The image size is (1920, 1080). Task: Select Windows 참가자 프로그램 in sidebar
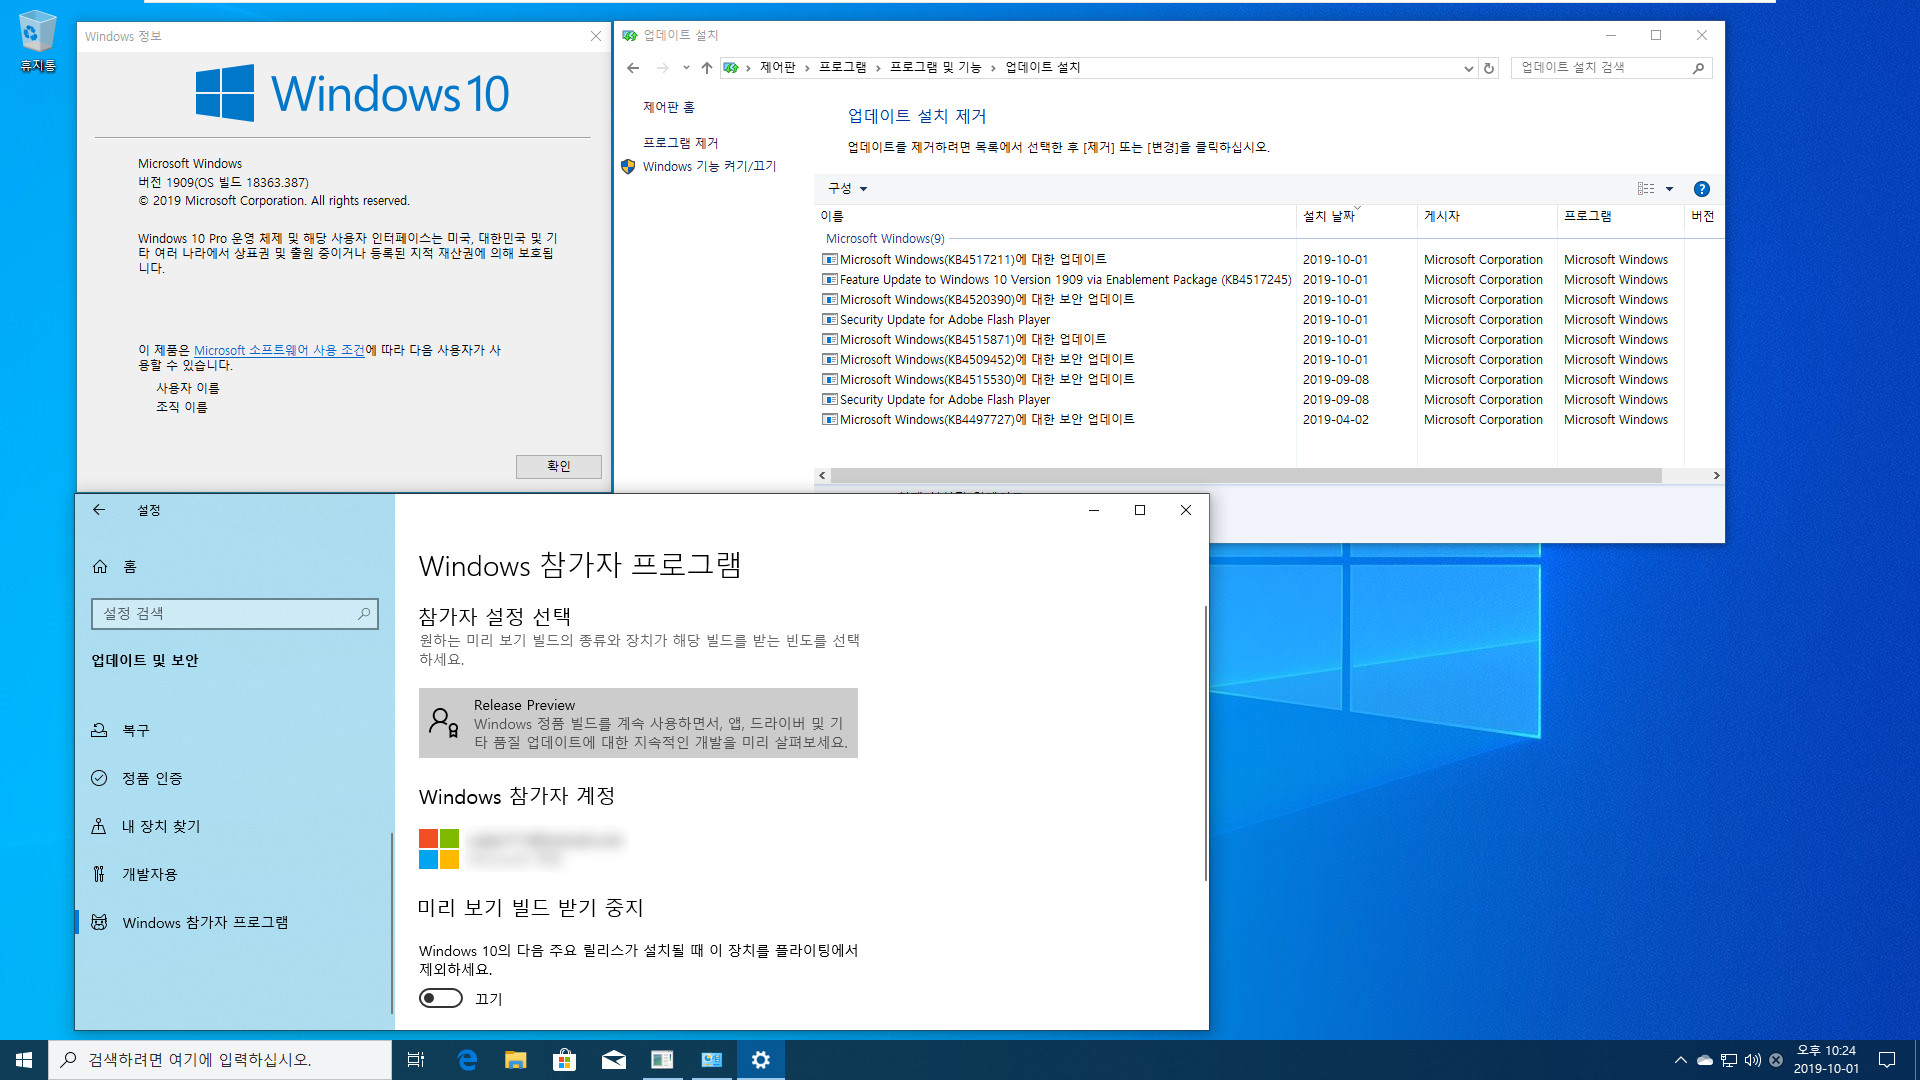234,922
